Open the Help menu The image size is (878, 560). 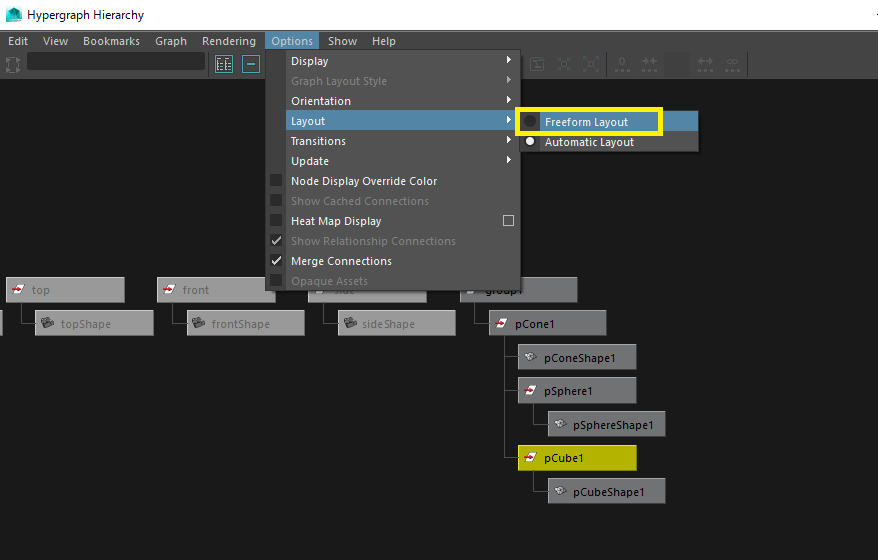point(384,41)
